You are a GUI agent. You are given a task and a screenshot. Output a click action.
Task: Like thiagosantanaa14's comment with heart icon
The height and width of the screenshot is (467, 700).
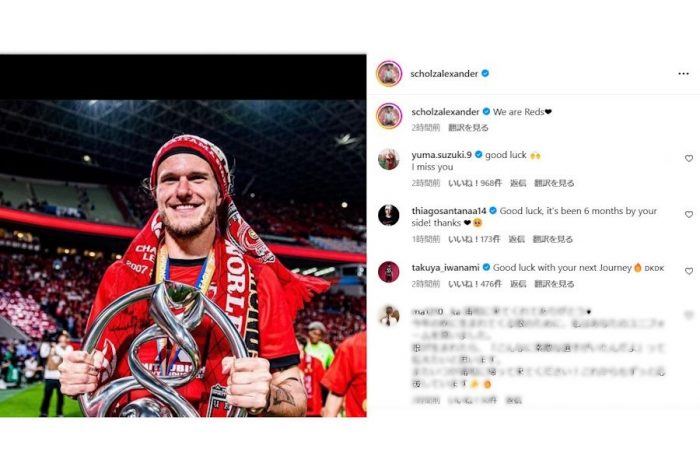point(689,215)
